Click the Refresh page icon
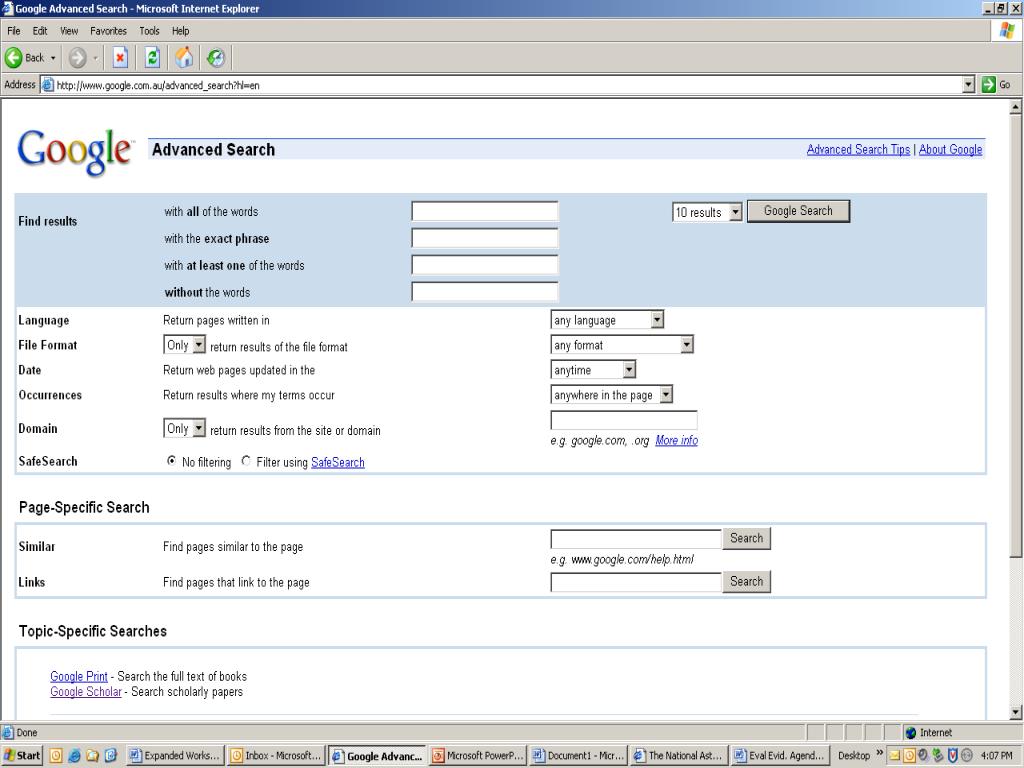The image size is (1024, 768). pos(152,58)
